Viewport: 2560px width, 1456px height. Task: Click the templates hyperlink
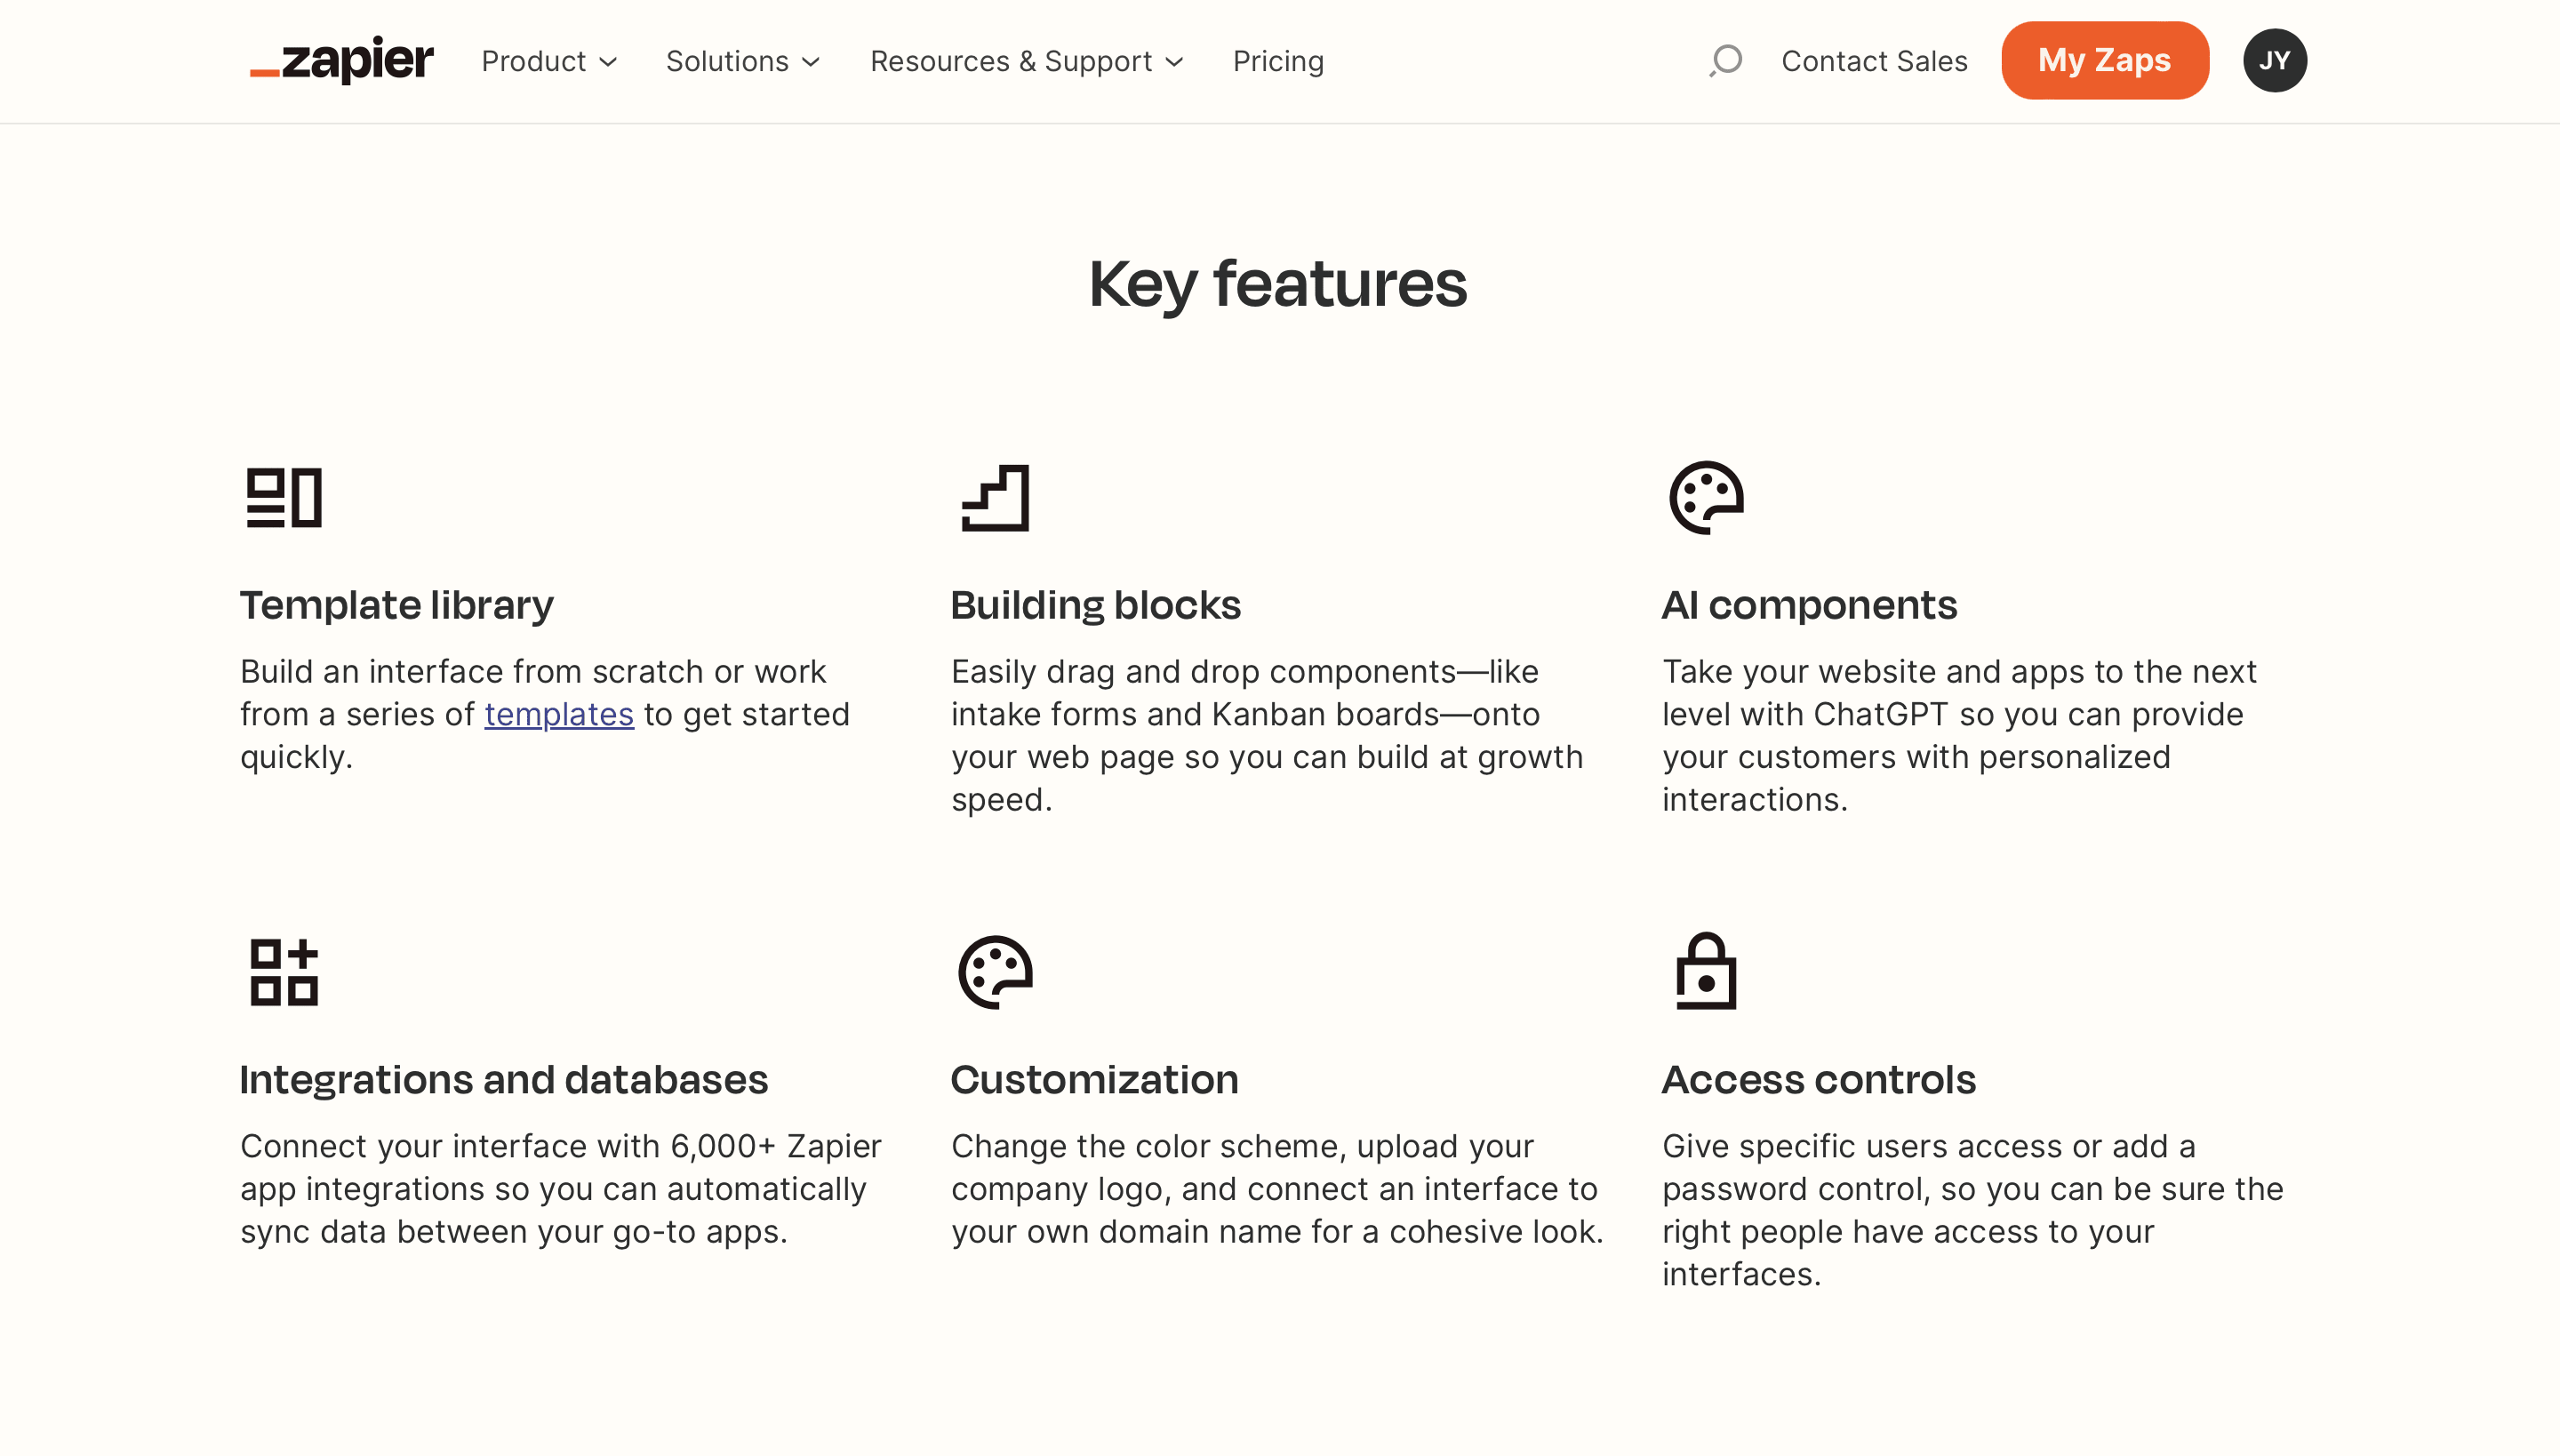(x=559, y=712)
